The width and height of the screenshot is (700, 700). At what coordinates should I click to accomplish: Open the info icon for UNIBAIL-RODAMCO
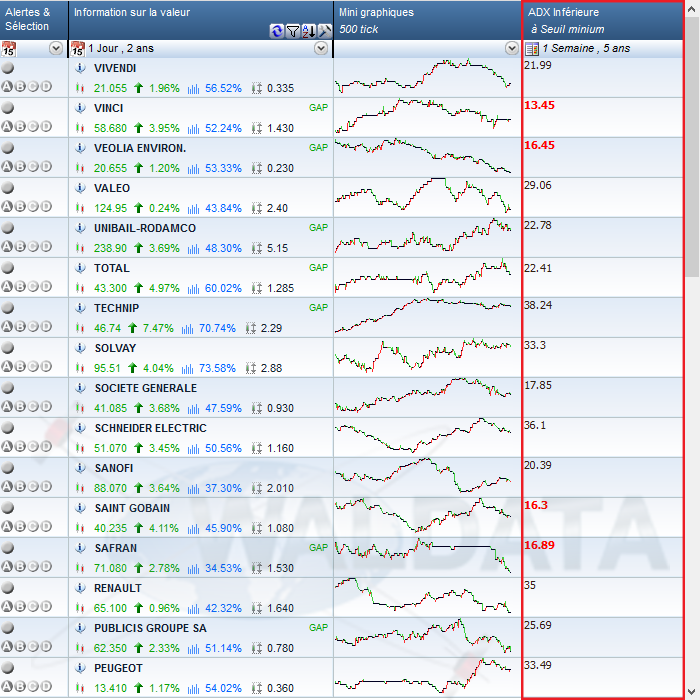coord(80,228)
